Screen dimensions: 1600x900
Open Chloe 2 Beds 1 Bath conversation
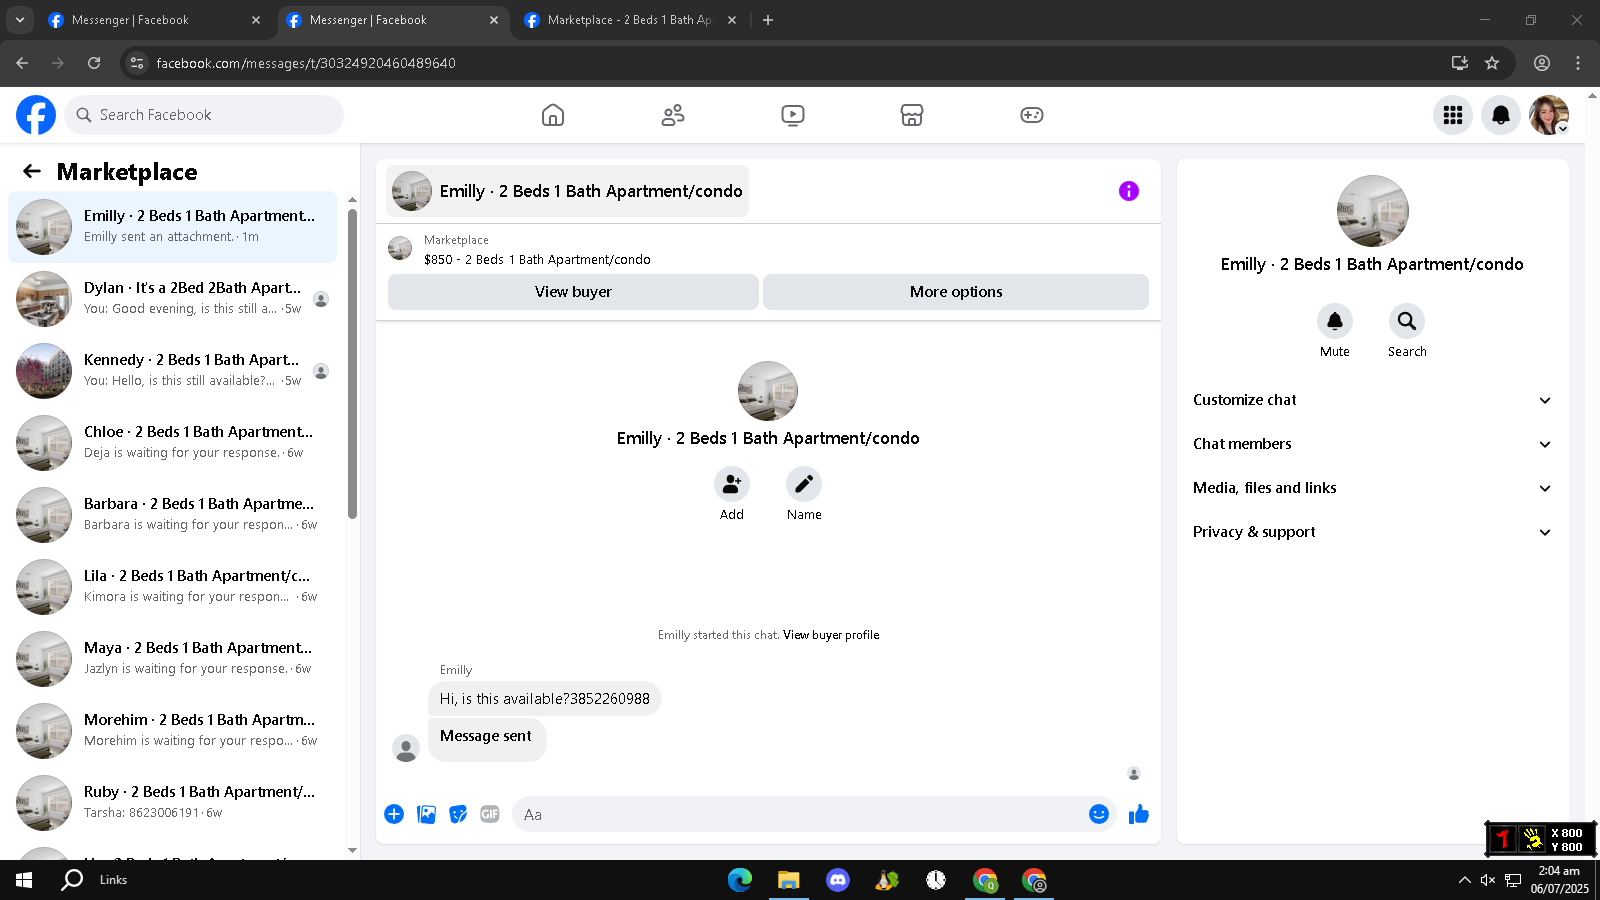(x=172, y=443)
